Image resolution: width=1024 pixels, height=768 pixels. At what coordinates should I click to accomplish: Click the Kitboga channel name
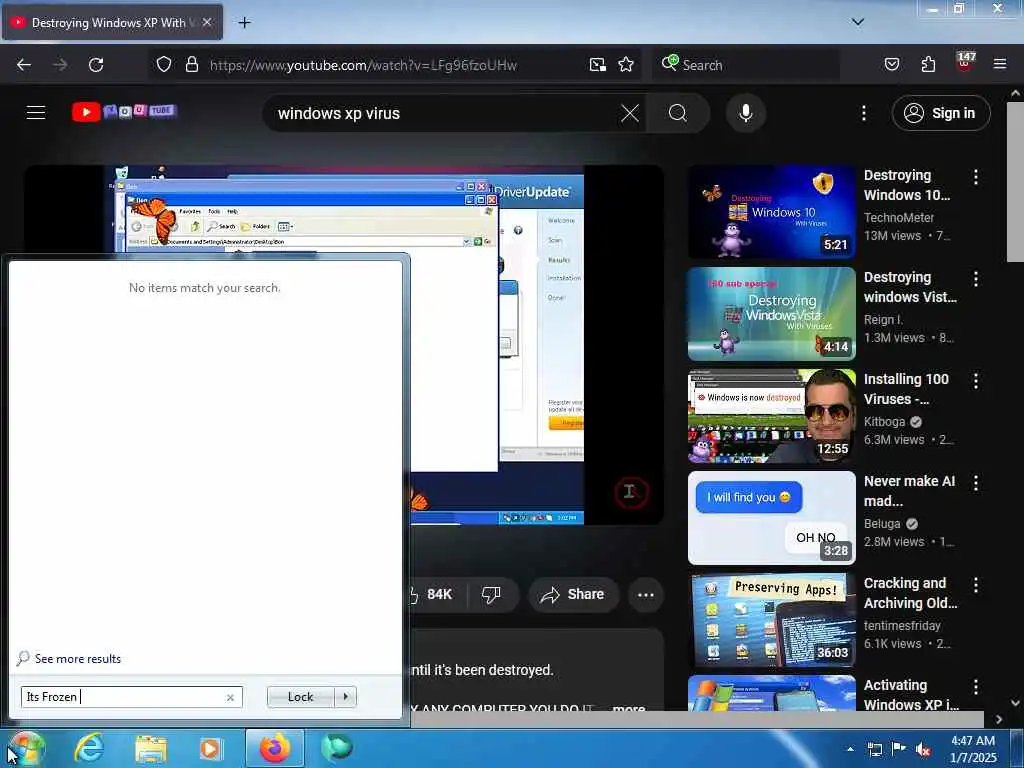(884, 422)
